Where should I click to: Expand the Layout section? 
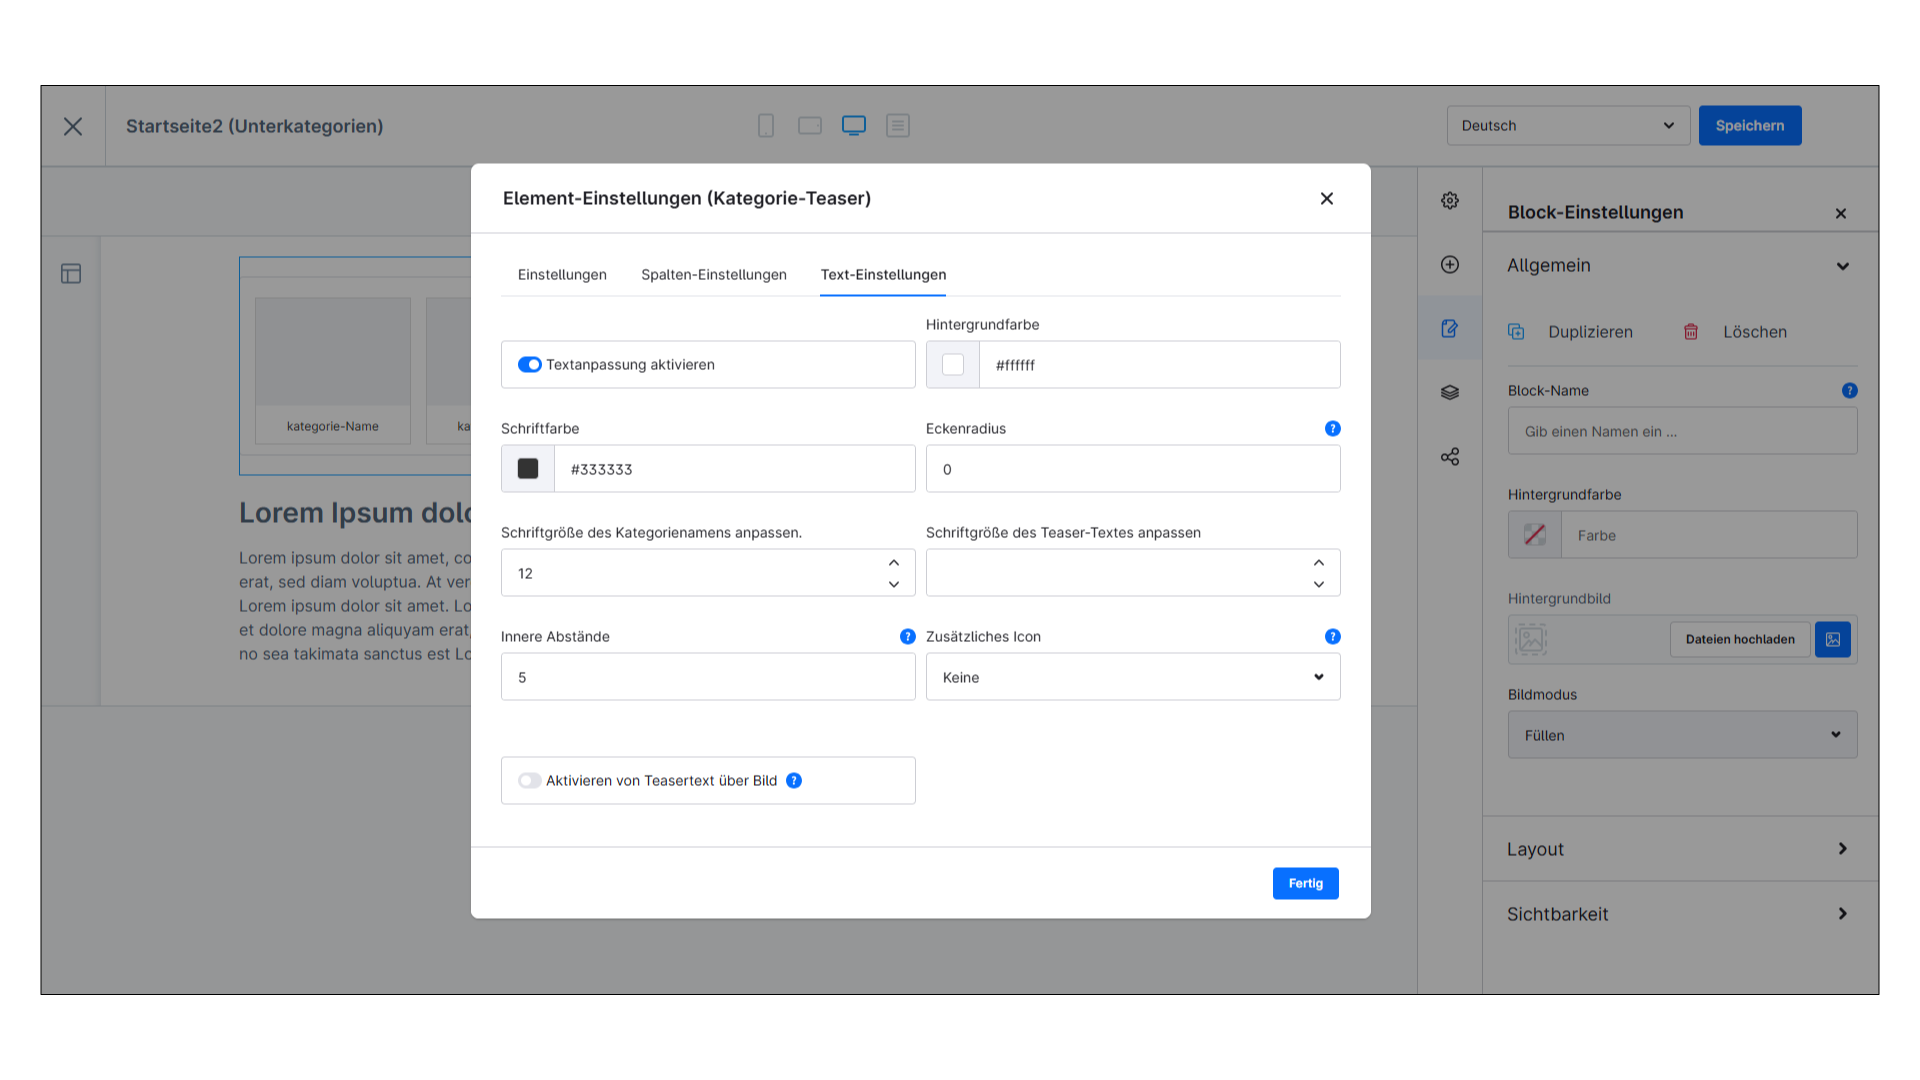1679,848
